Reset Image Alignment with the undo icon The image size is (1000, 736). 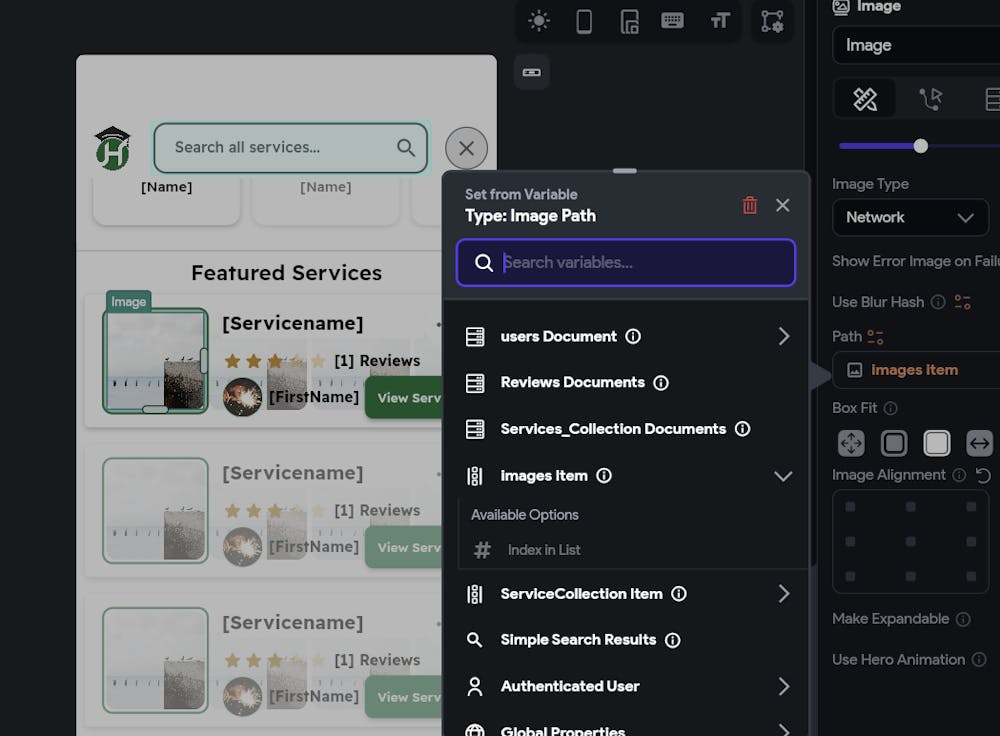coord(983,475)
